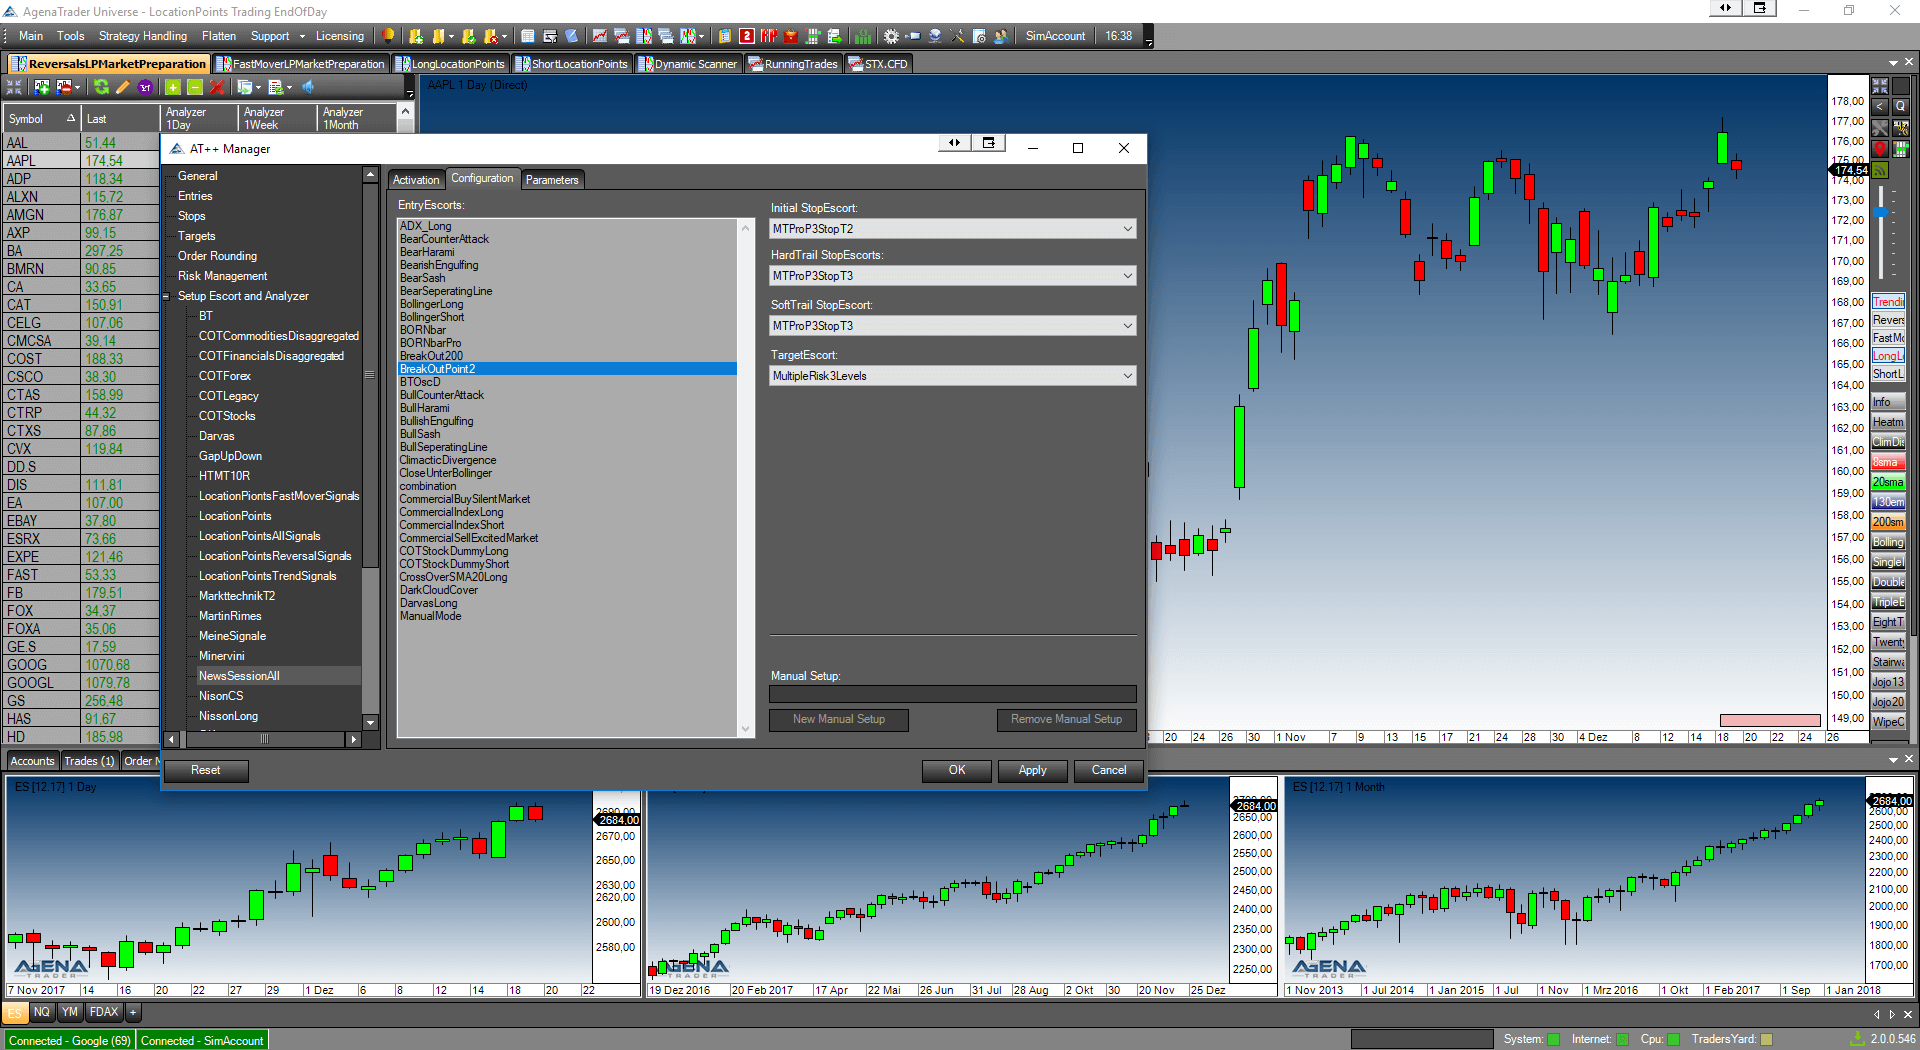This screenshot has height=1050, width=1920.
Task: Click the users icon next to SimAccount
Action: [x=1000, y=36]
